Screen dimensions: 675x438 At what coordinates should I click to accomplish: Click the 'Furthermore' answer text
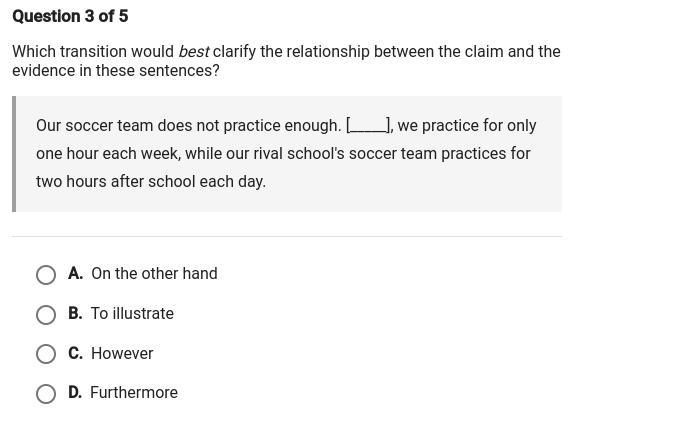(x=134, y=393)
